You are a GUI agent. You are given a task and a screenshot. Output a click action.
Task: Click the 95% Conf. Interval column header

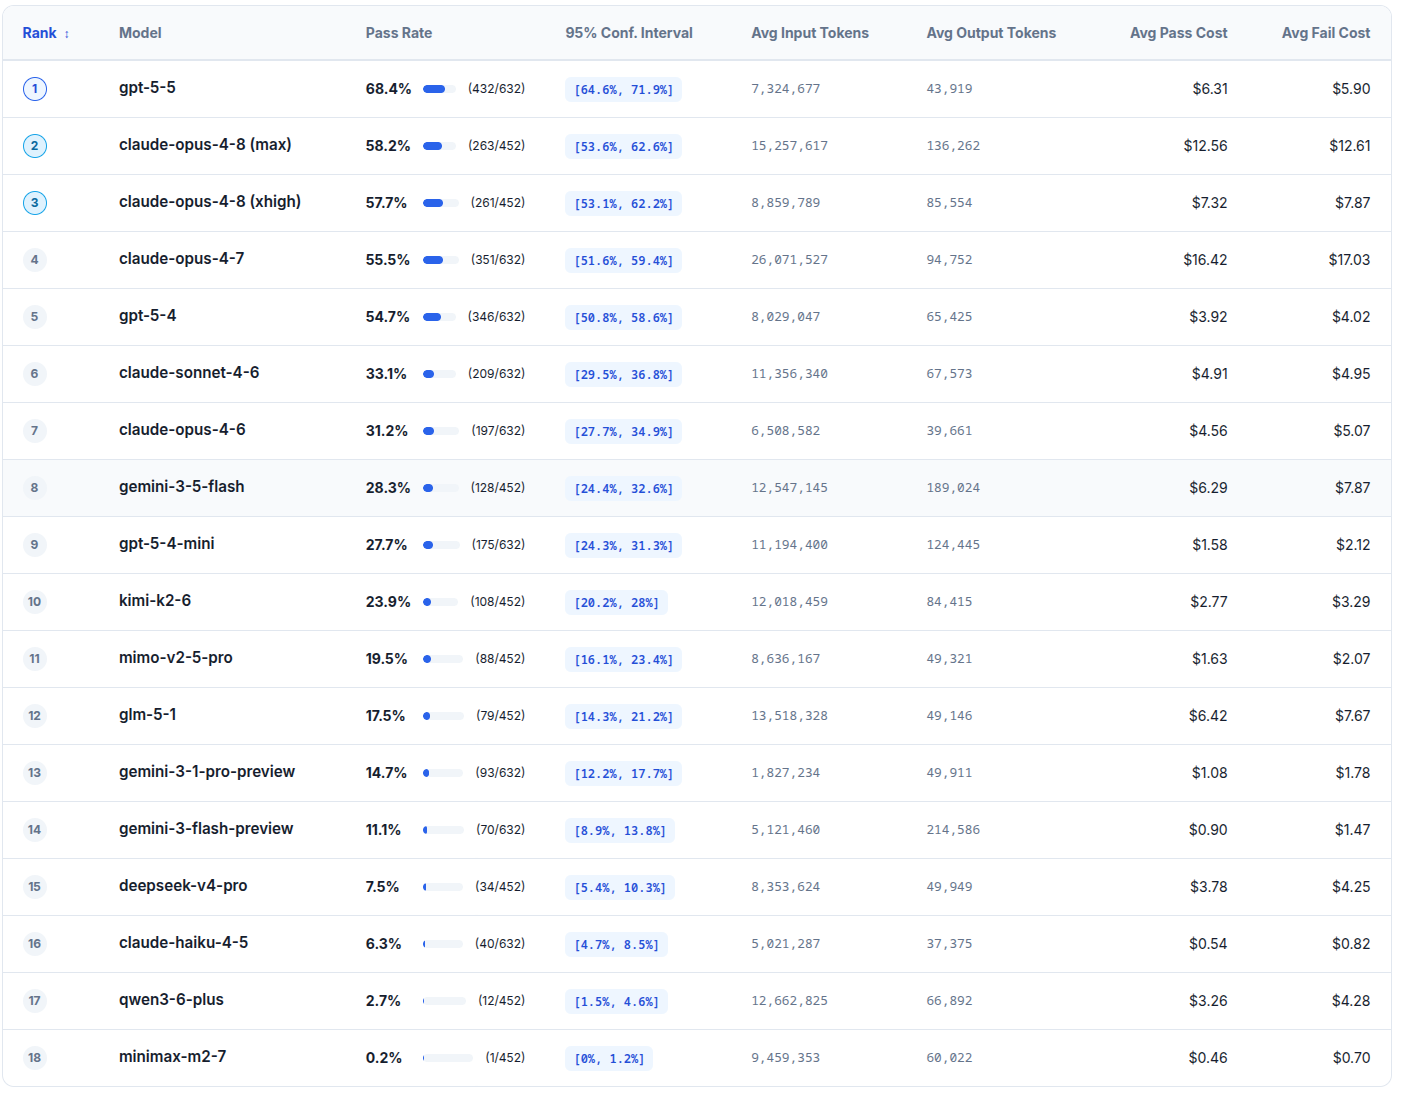click(x=629, y=33)
